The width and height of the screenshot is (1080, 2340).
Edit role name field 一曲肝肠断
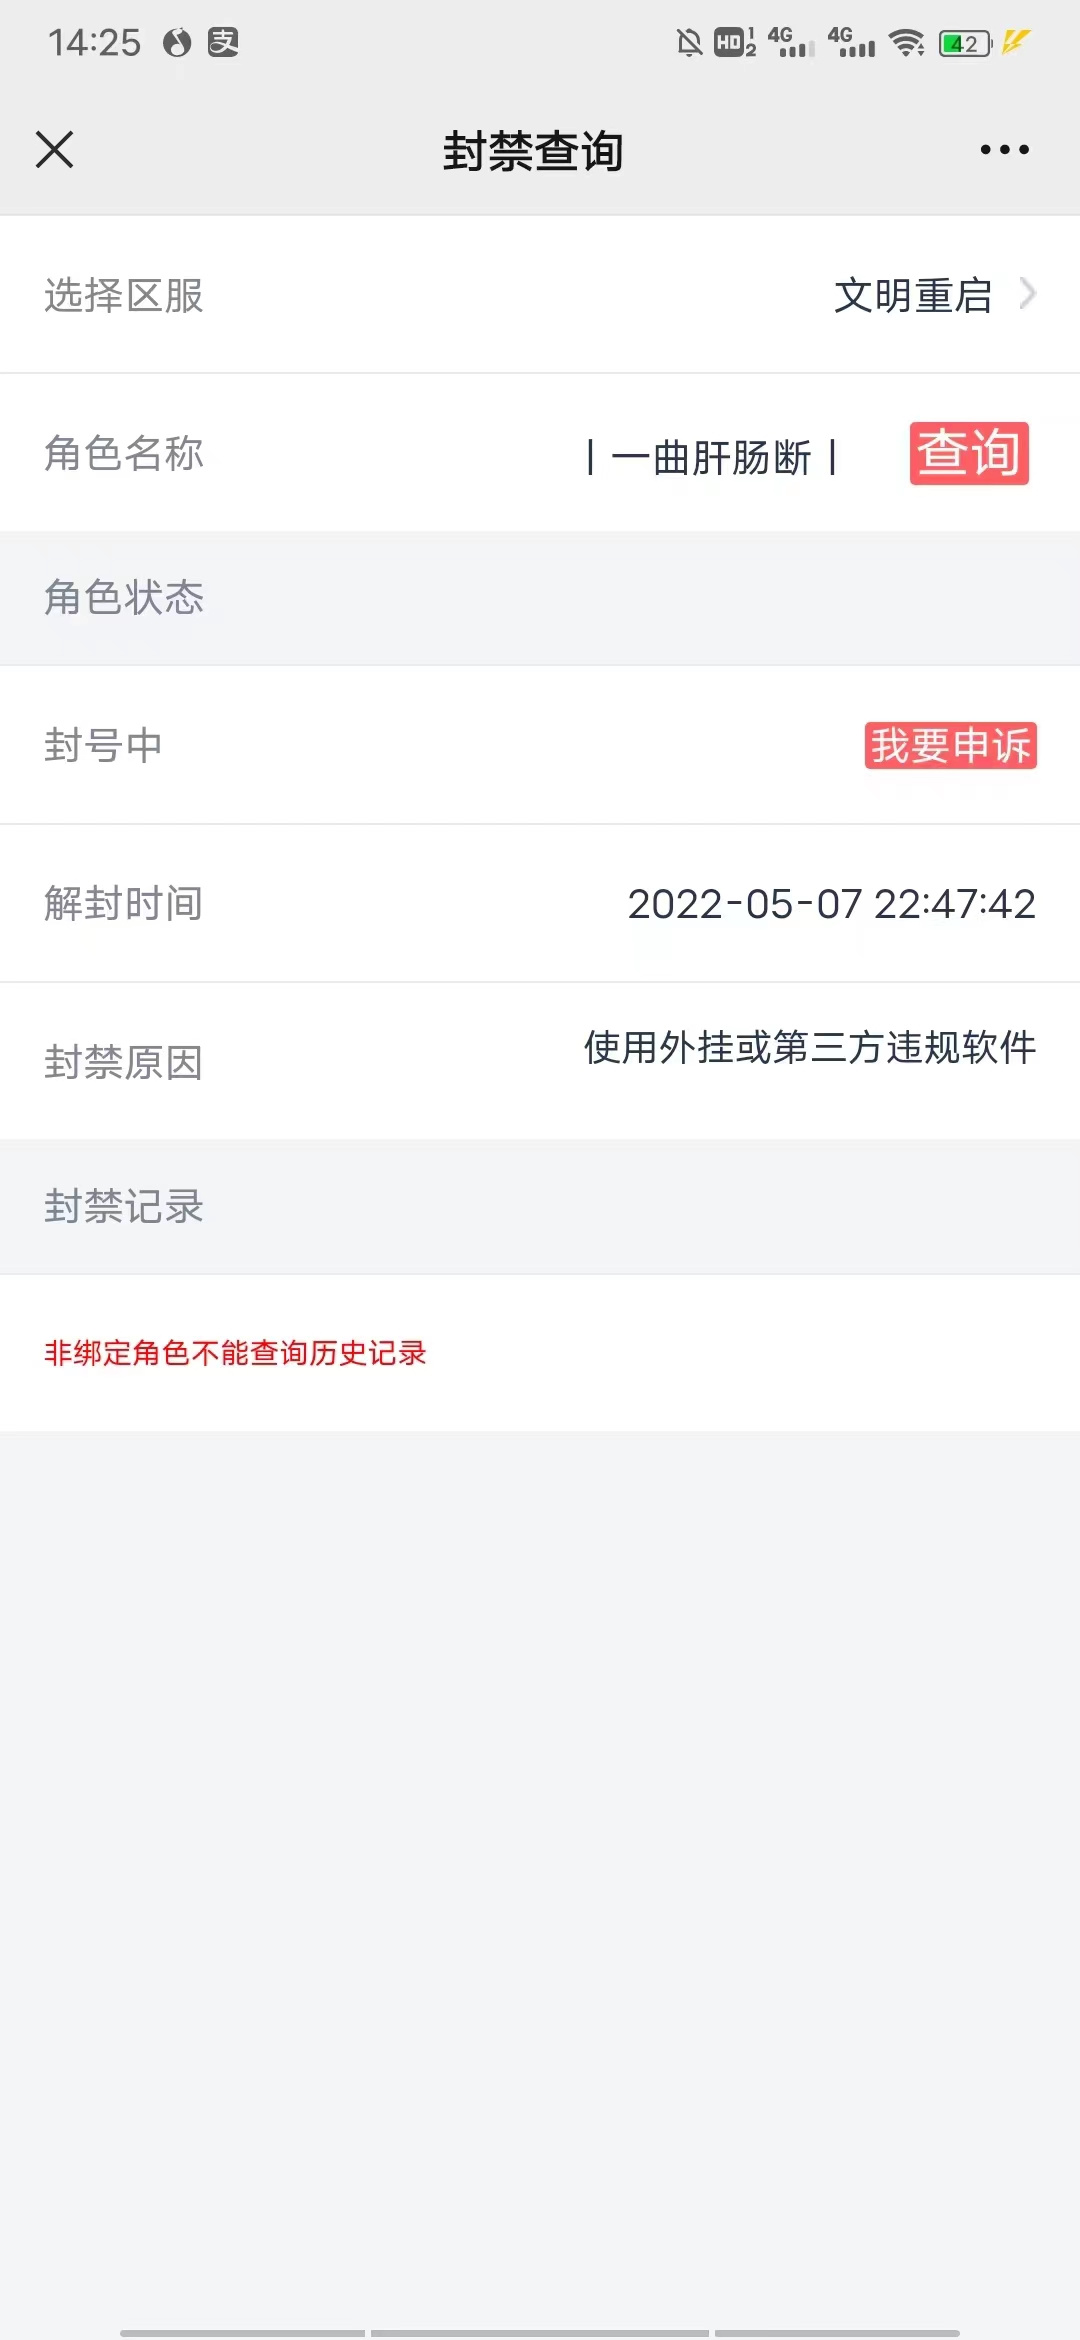click(x=711, y=457)
